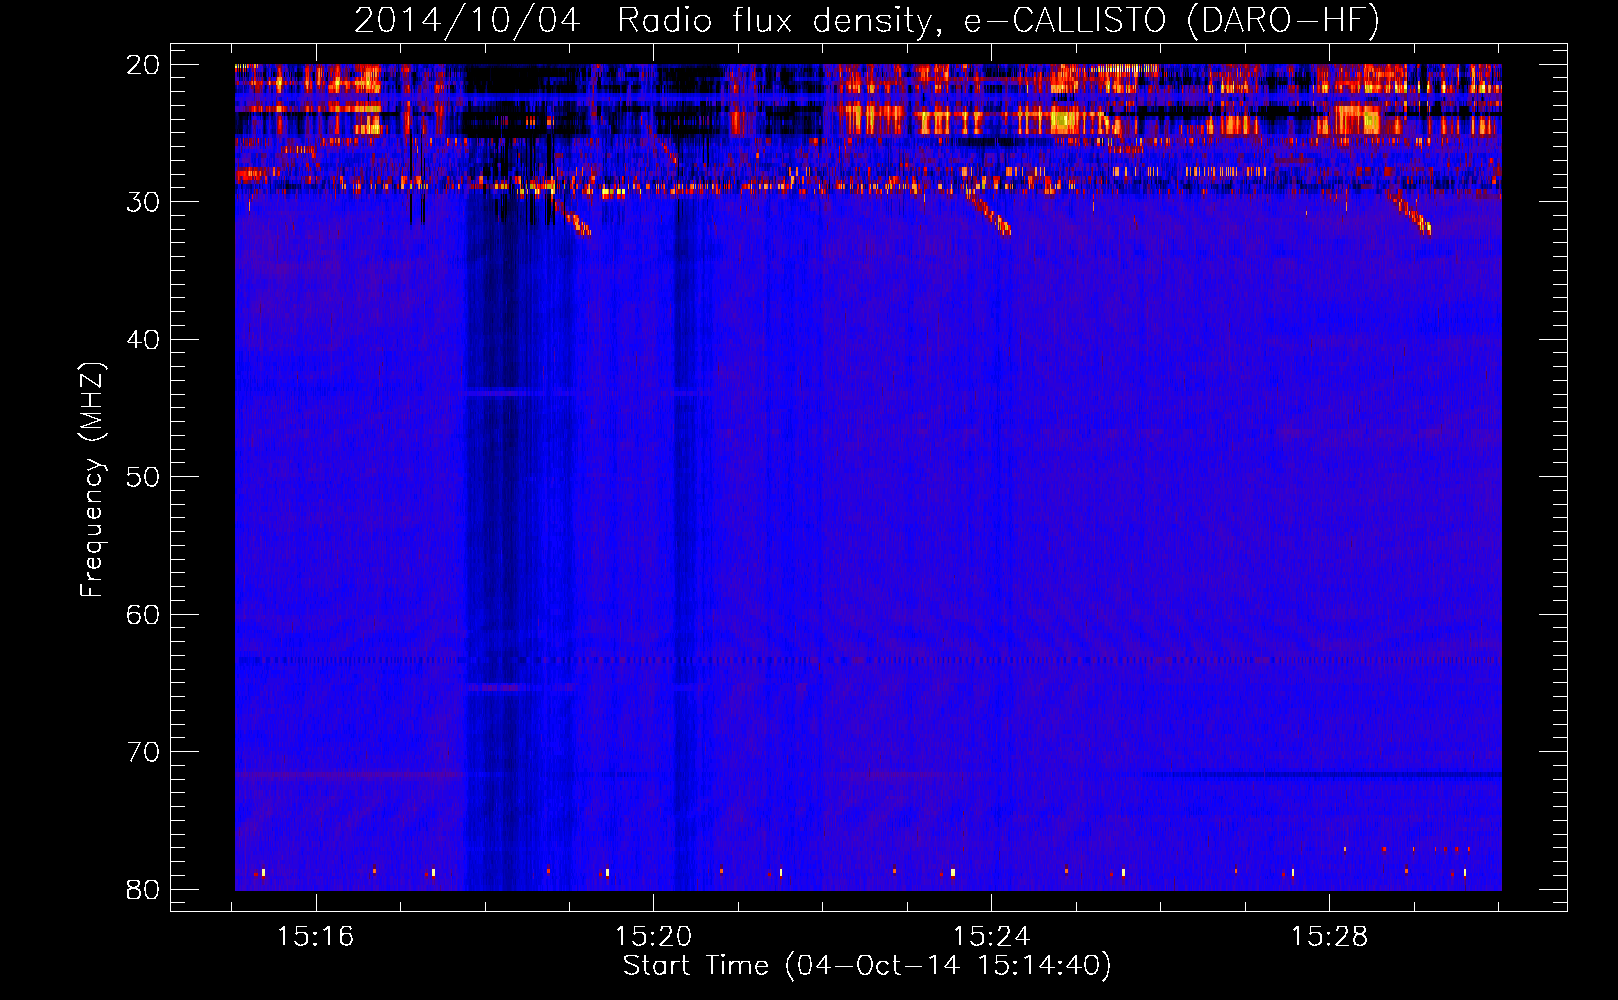Click the 'Frequency (MHZ)' axis label
This screenshot has width=1618, height=1000.
pos(92,480)
